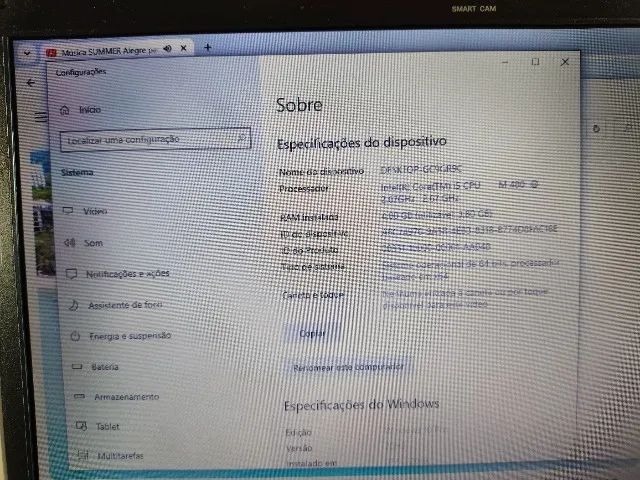640x480 pixels.
Task: Click the Bateria icon in sidebar
Action: (x=77, y=367)
